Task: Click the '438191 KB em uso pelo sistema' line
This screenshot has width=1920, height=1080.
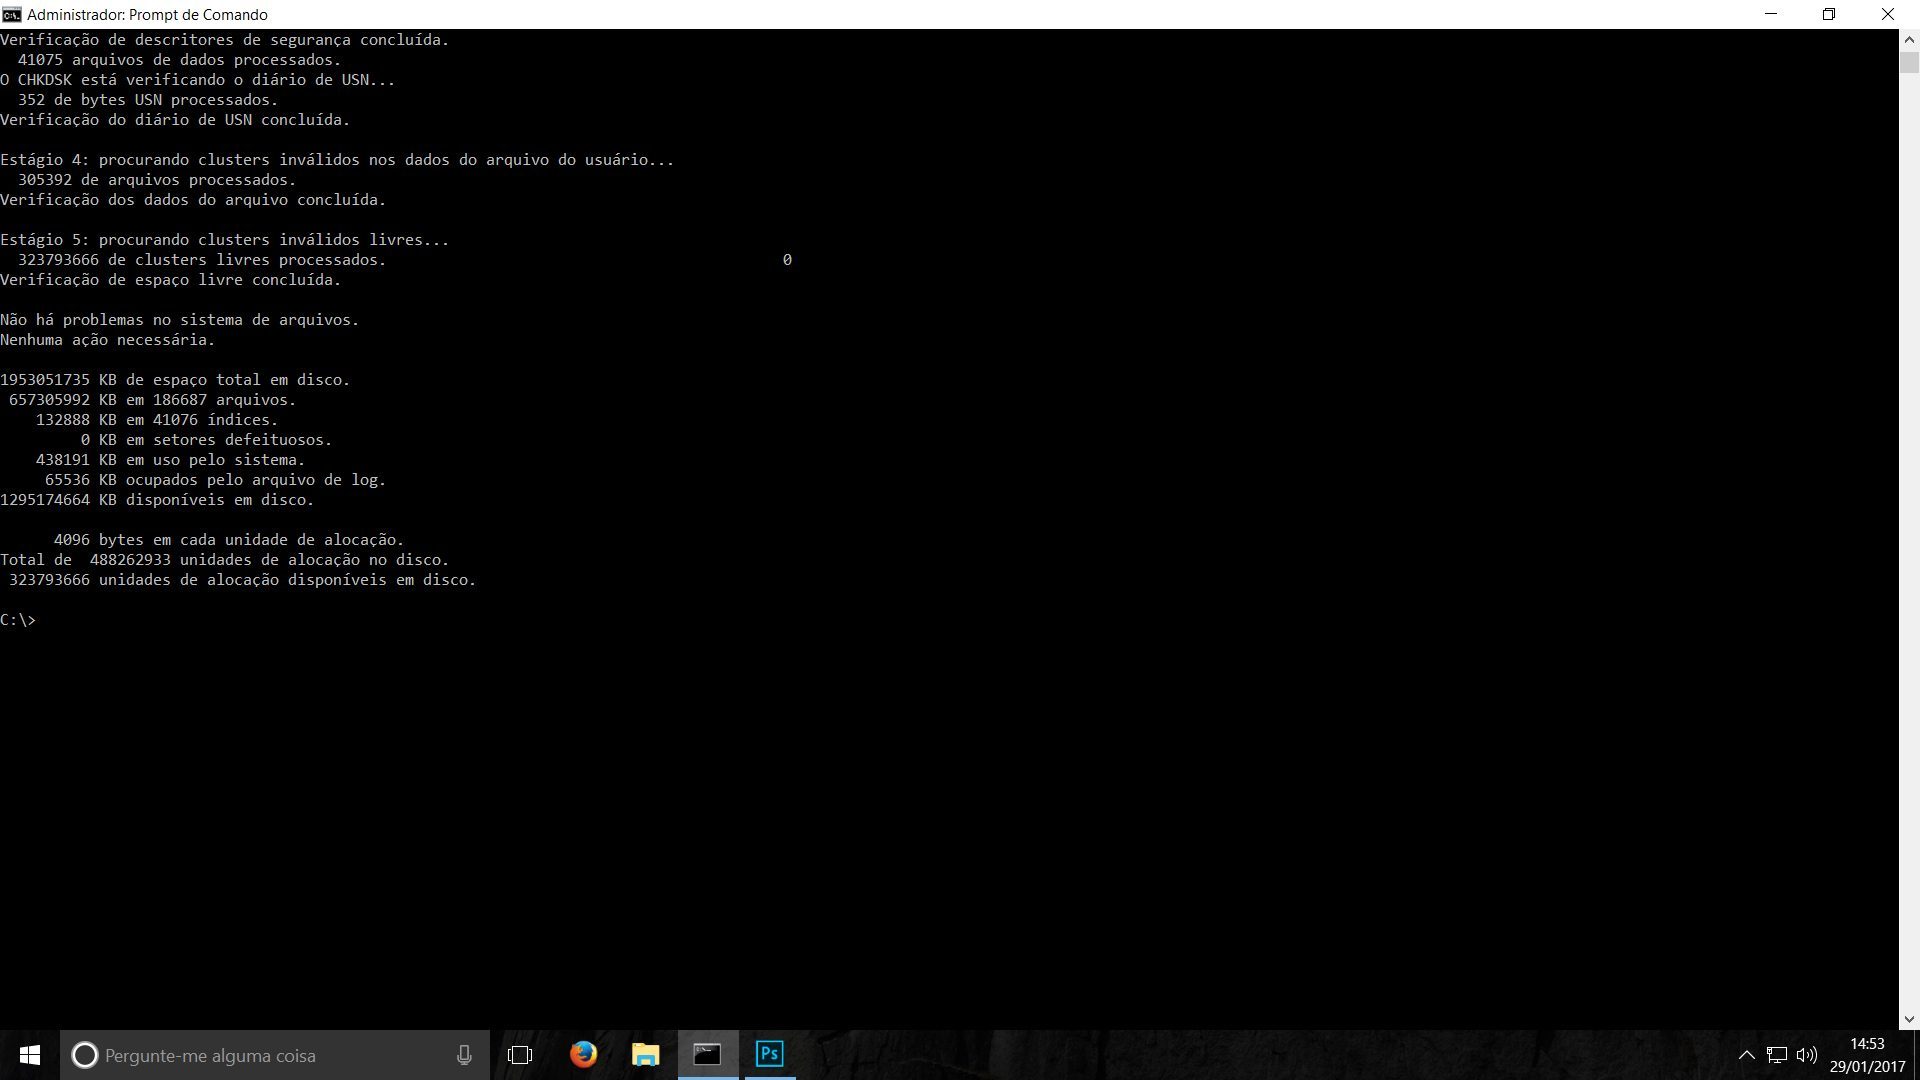Action: 170,460
